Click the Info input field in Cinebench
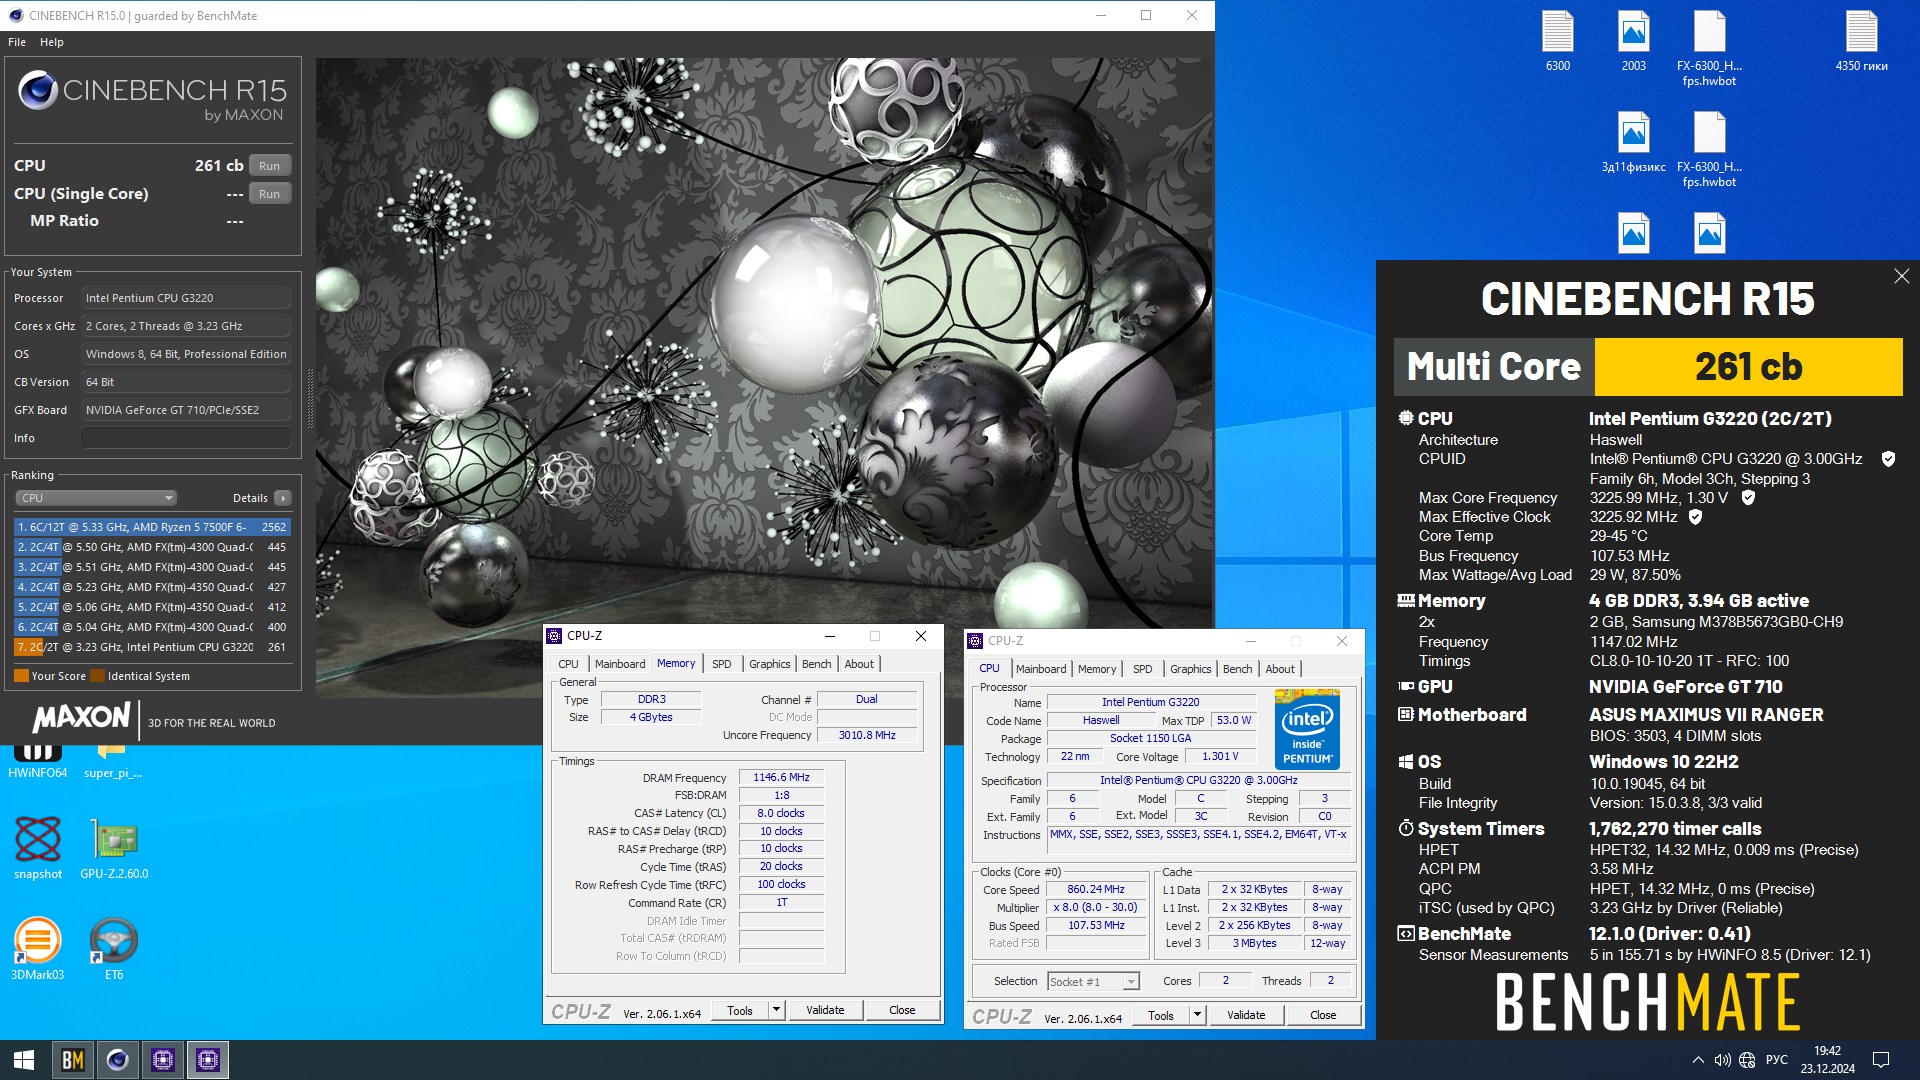 (x=186, y=438)
